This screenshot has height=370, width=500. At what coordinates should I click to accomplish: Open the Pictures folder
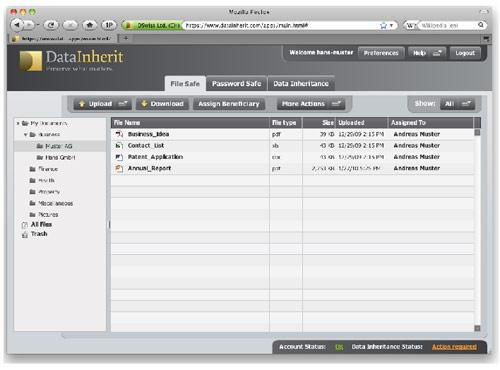tap(44, 215)
